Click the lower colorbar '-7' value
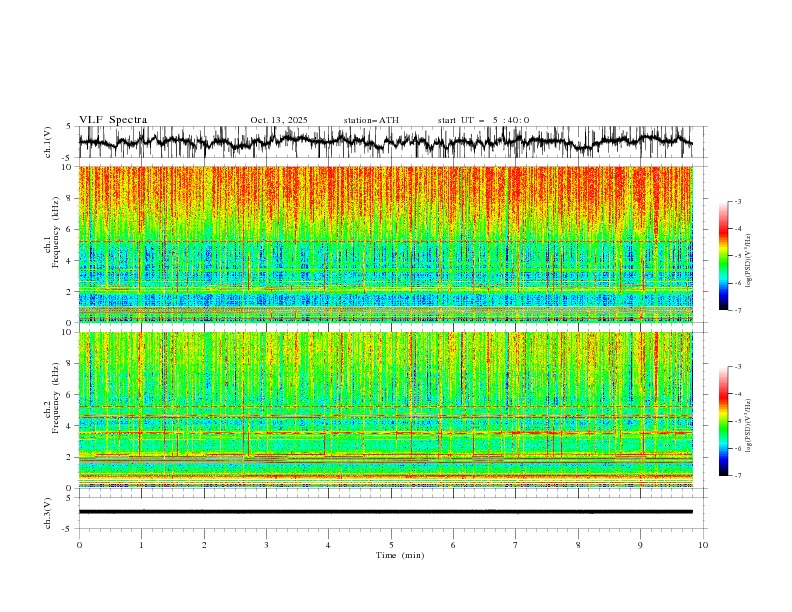The width and height of the screenshot is (792, 612). (x=738, y=476)
